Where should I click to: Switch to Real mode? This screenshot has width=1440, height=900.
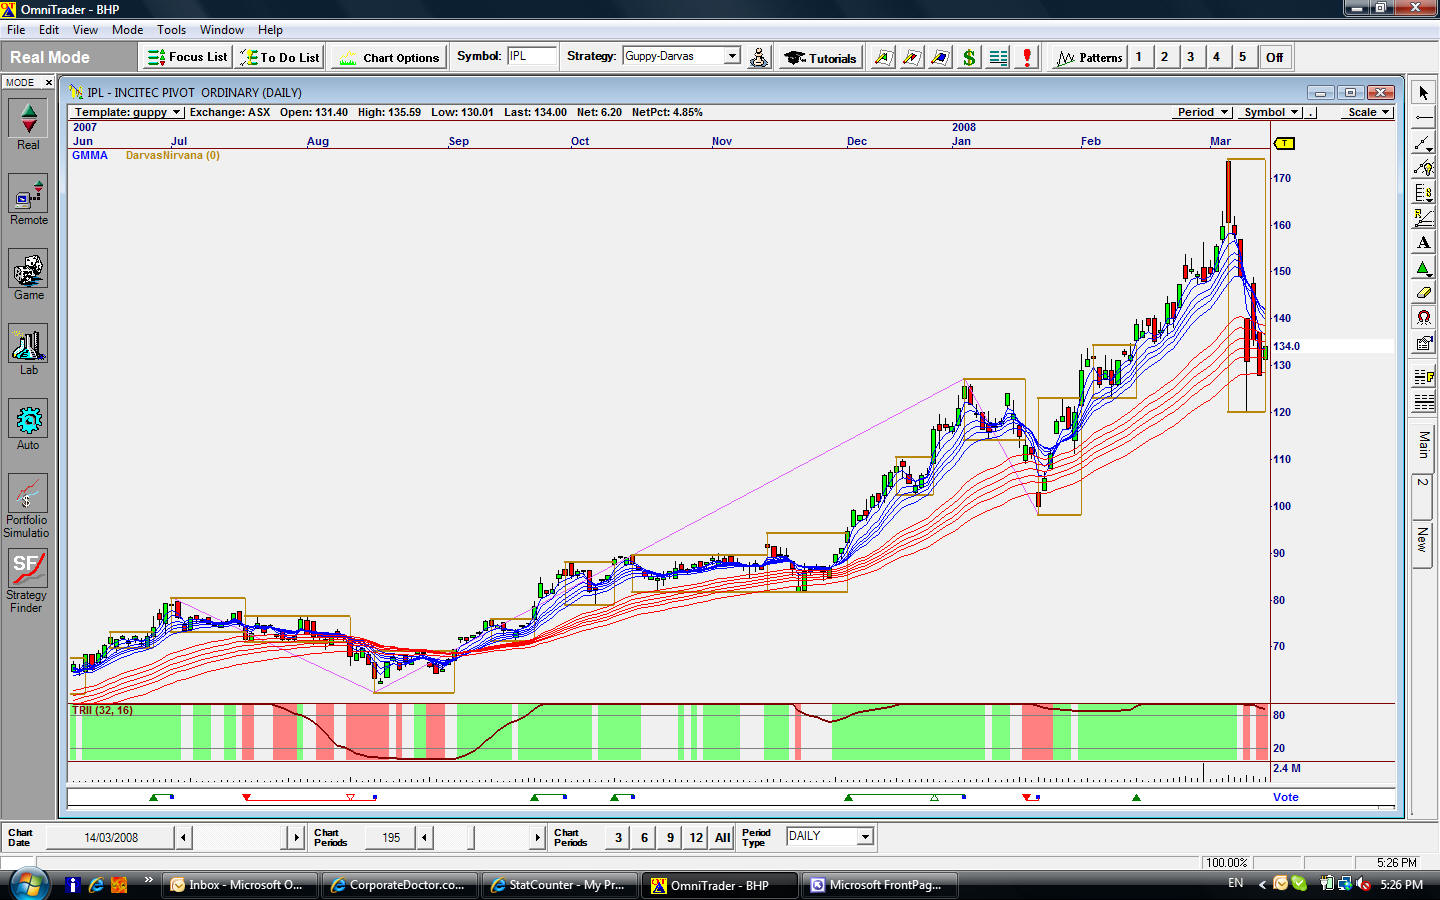pos(28,124)
